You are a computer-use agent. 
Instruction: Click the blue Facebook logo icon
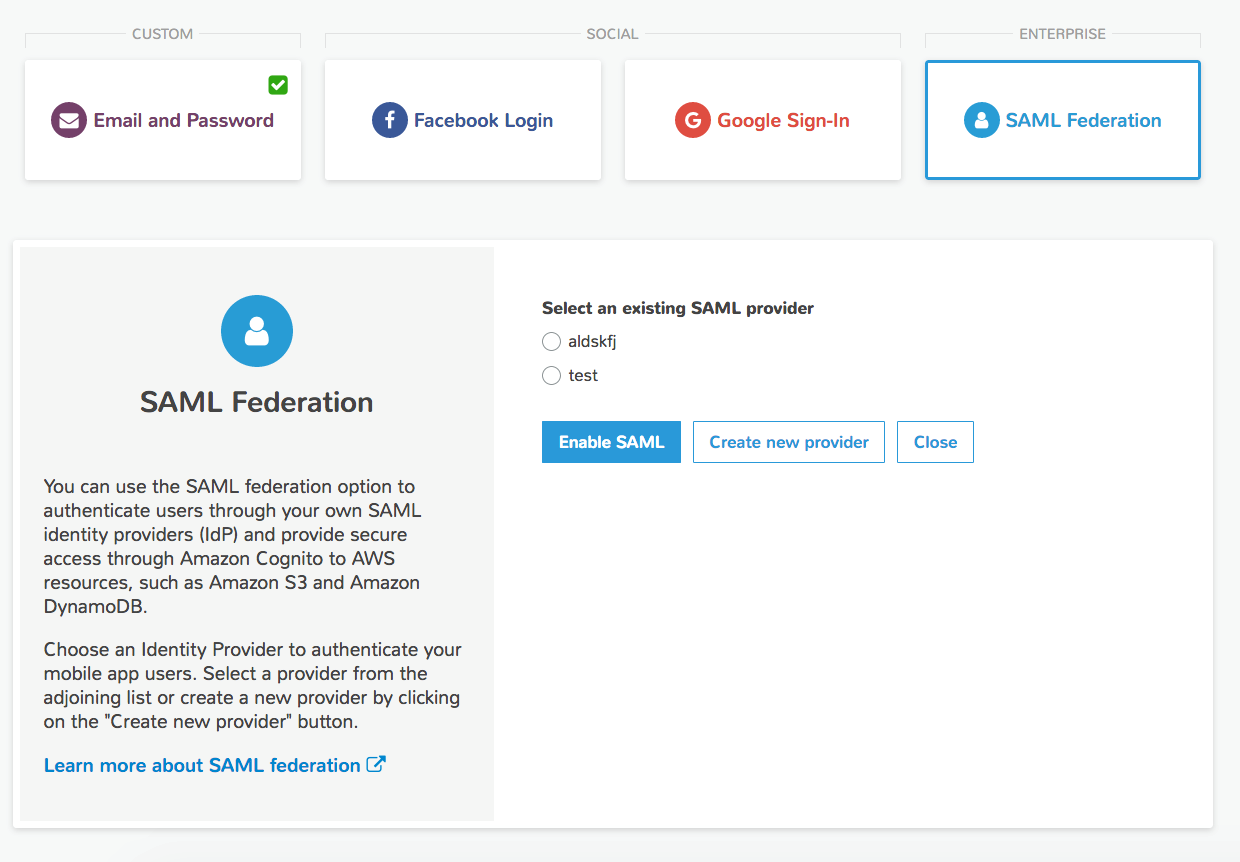point(390,120)
